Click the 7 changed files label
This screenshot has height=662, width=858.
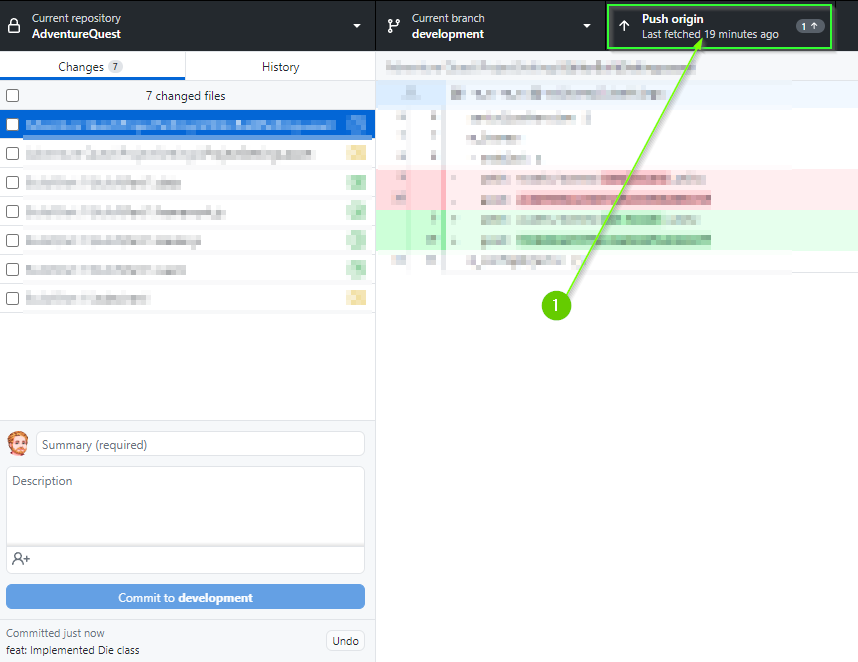(x=185, y=96)
